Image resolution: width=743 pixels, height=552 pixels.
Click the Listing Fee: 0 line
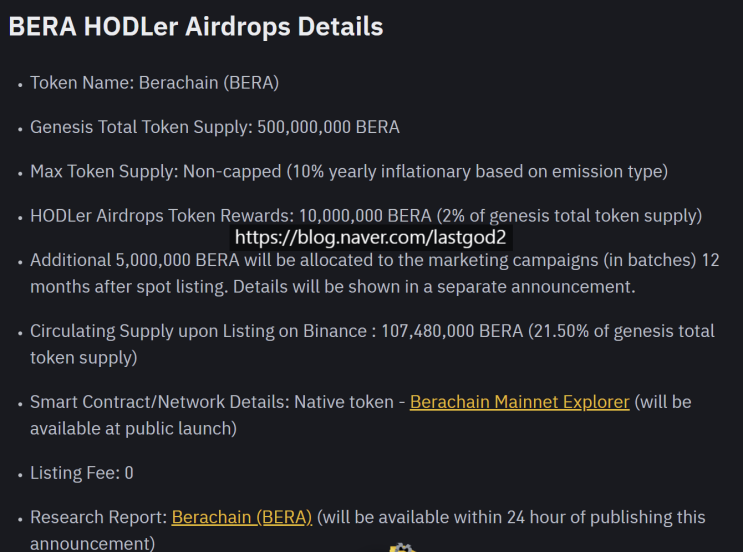pyautogui.click(x=82, y=472)
